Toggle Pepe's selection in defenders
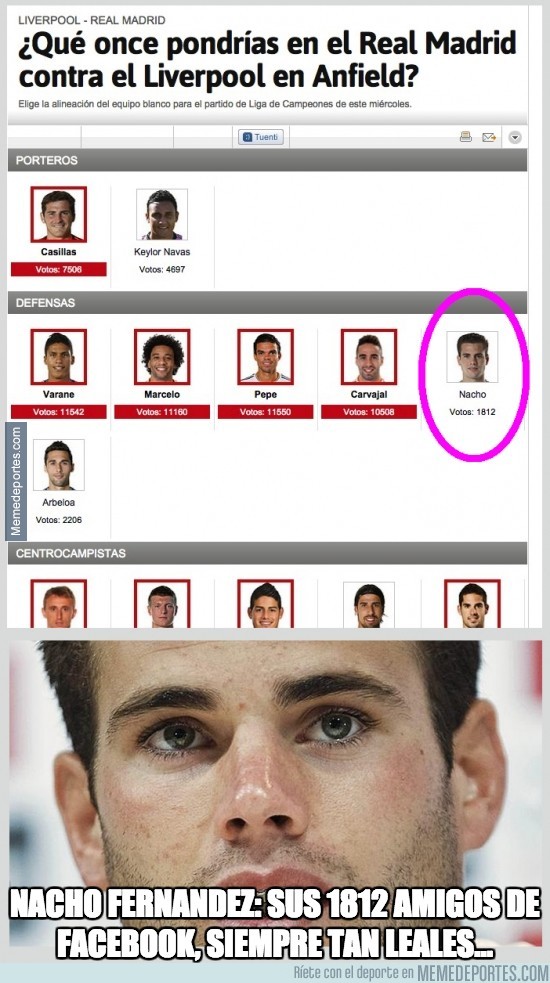 tap(265, 357)
